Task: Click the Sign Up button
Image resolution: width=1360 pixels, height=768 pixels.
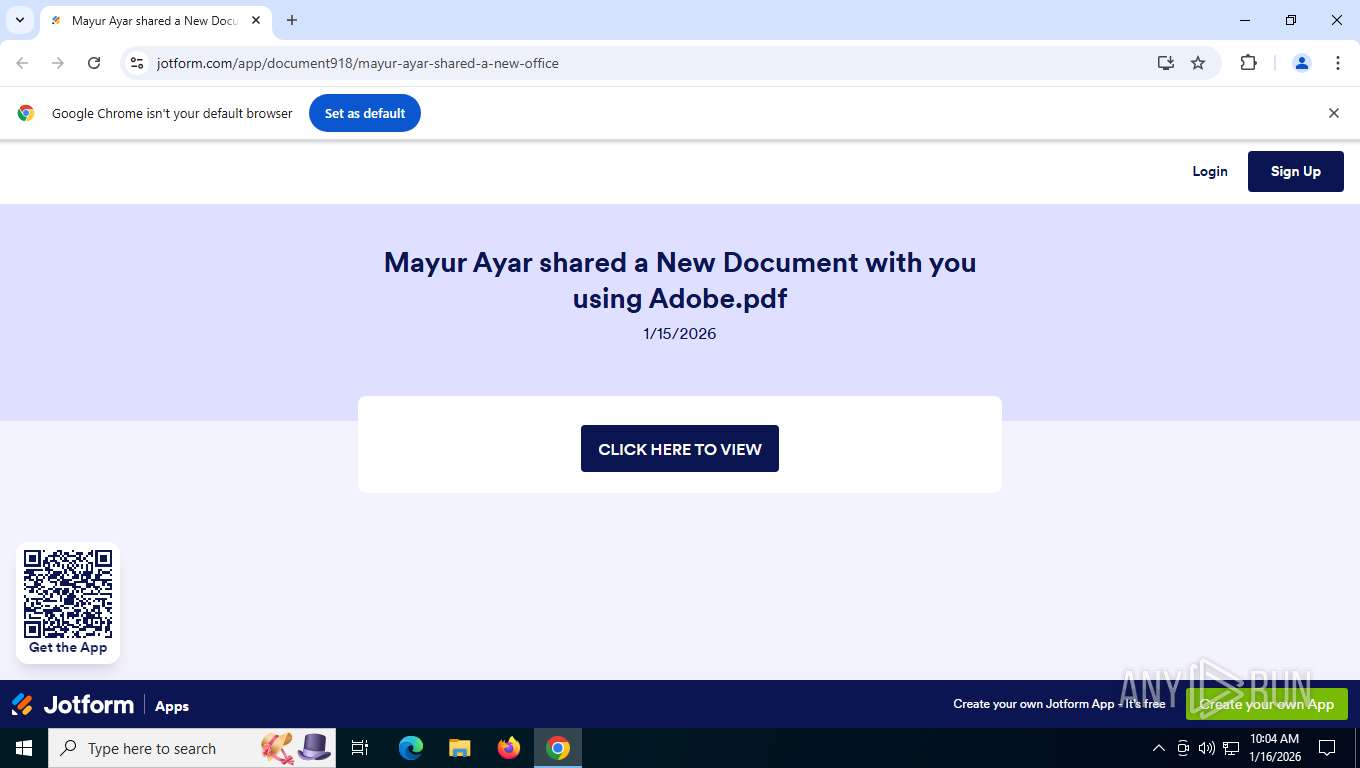Action: pyautogui.click(x=1296, y=171)
